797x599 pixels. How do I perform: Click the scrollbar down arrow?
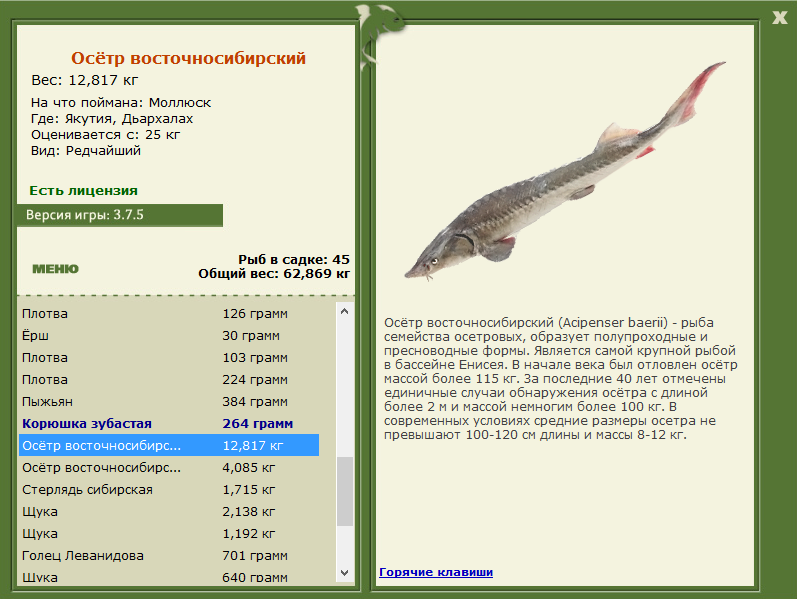(x=345, y=573)
